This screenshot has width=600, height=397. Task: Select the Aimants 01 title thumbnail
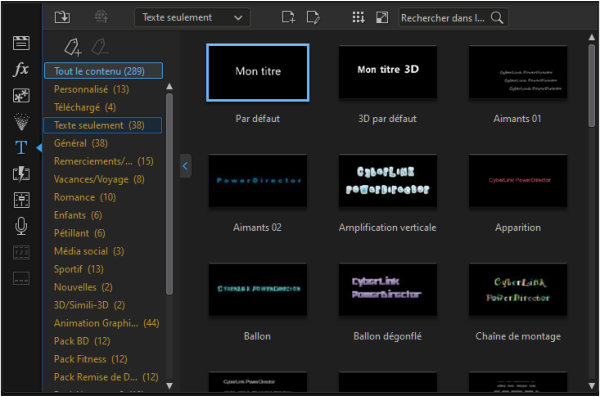click(518, 72)
